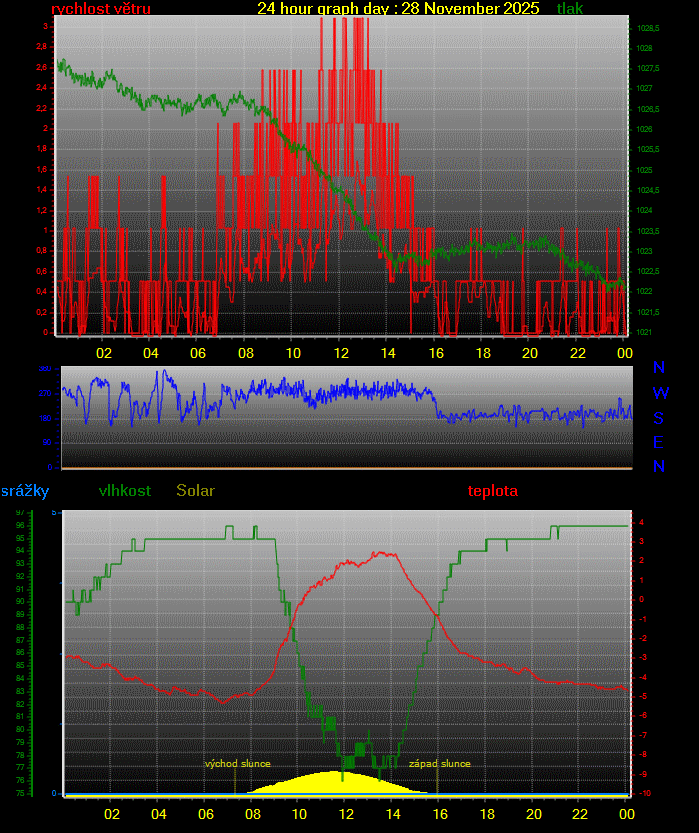Click the topmost 'N' wind direction letter
Screen dimensions: 699x833
[659, 369]
